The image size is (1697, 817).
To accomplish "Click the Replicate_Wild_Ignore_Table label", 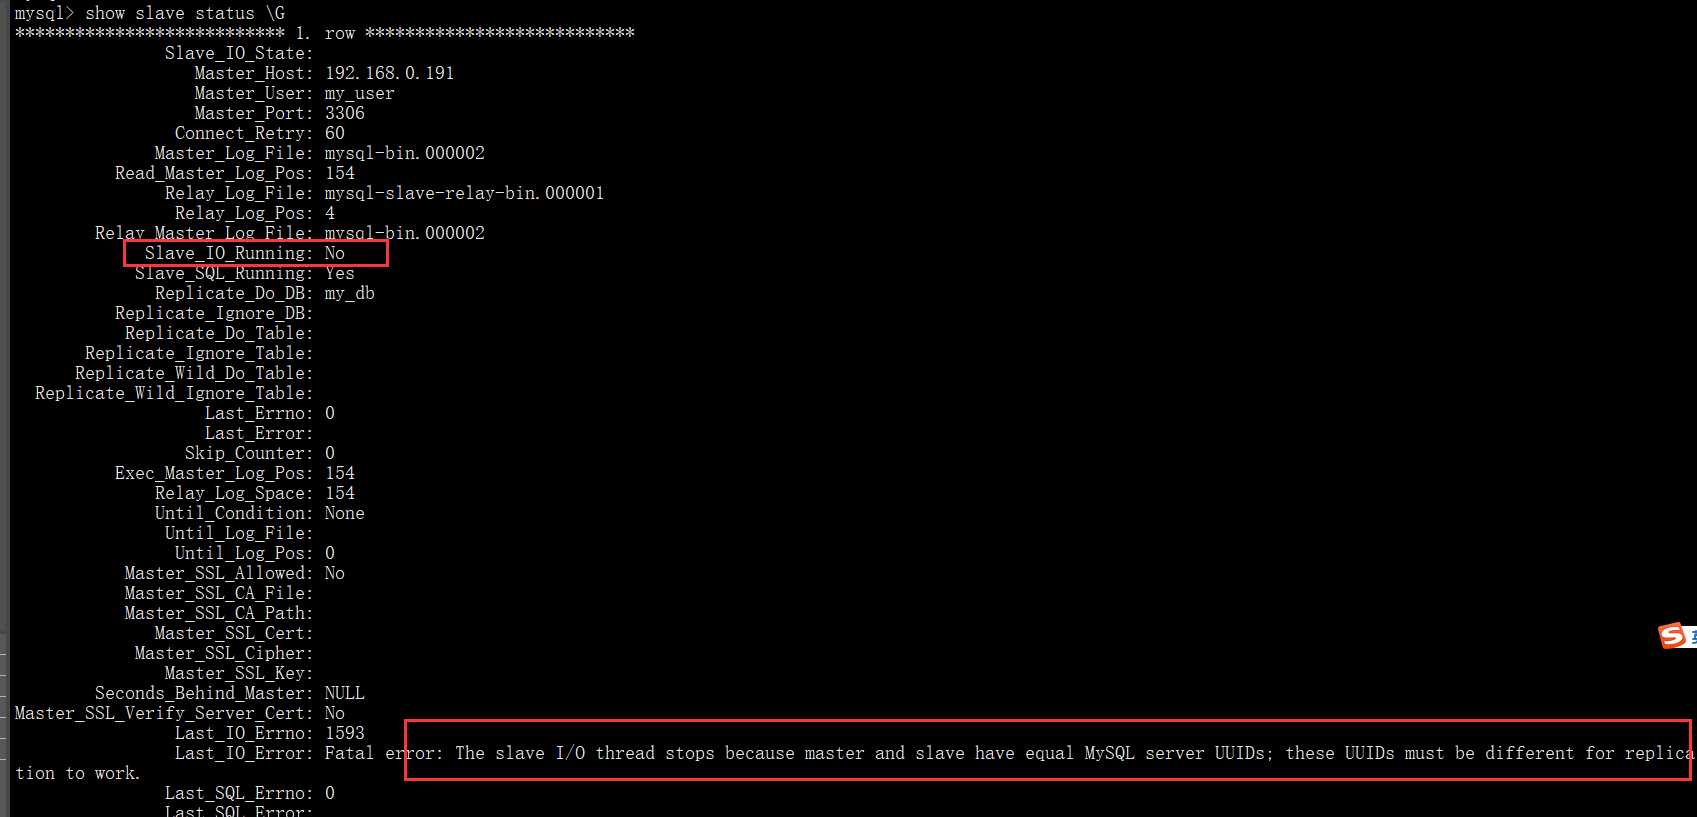I will click(174, 393).
